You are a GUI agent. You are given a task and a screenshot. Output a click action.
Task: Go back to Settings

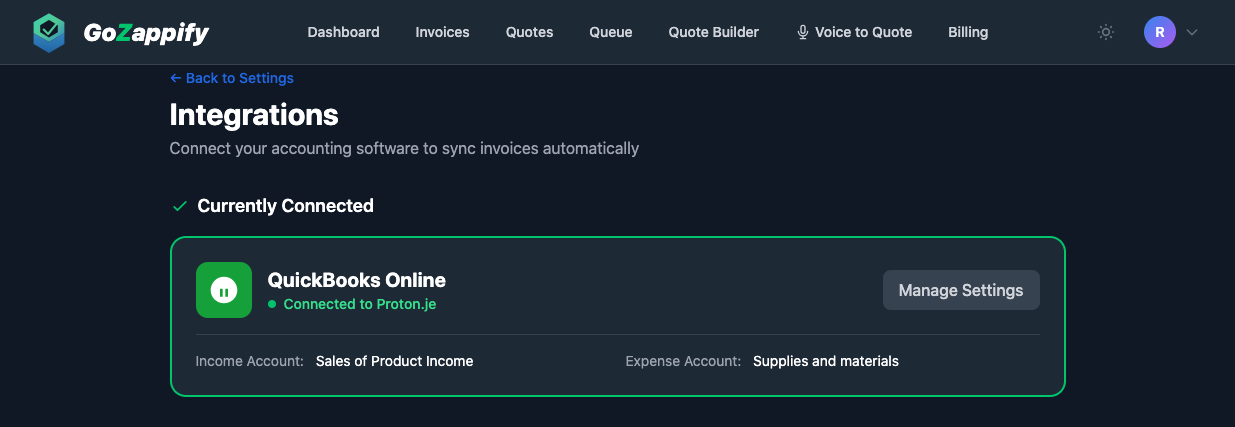[232, 78]
